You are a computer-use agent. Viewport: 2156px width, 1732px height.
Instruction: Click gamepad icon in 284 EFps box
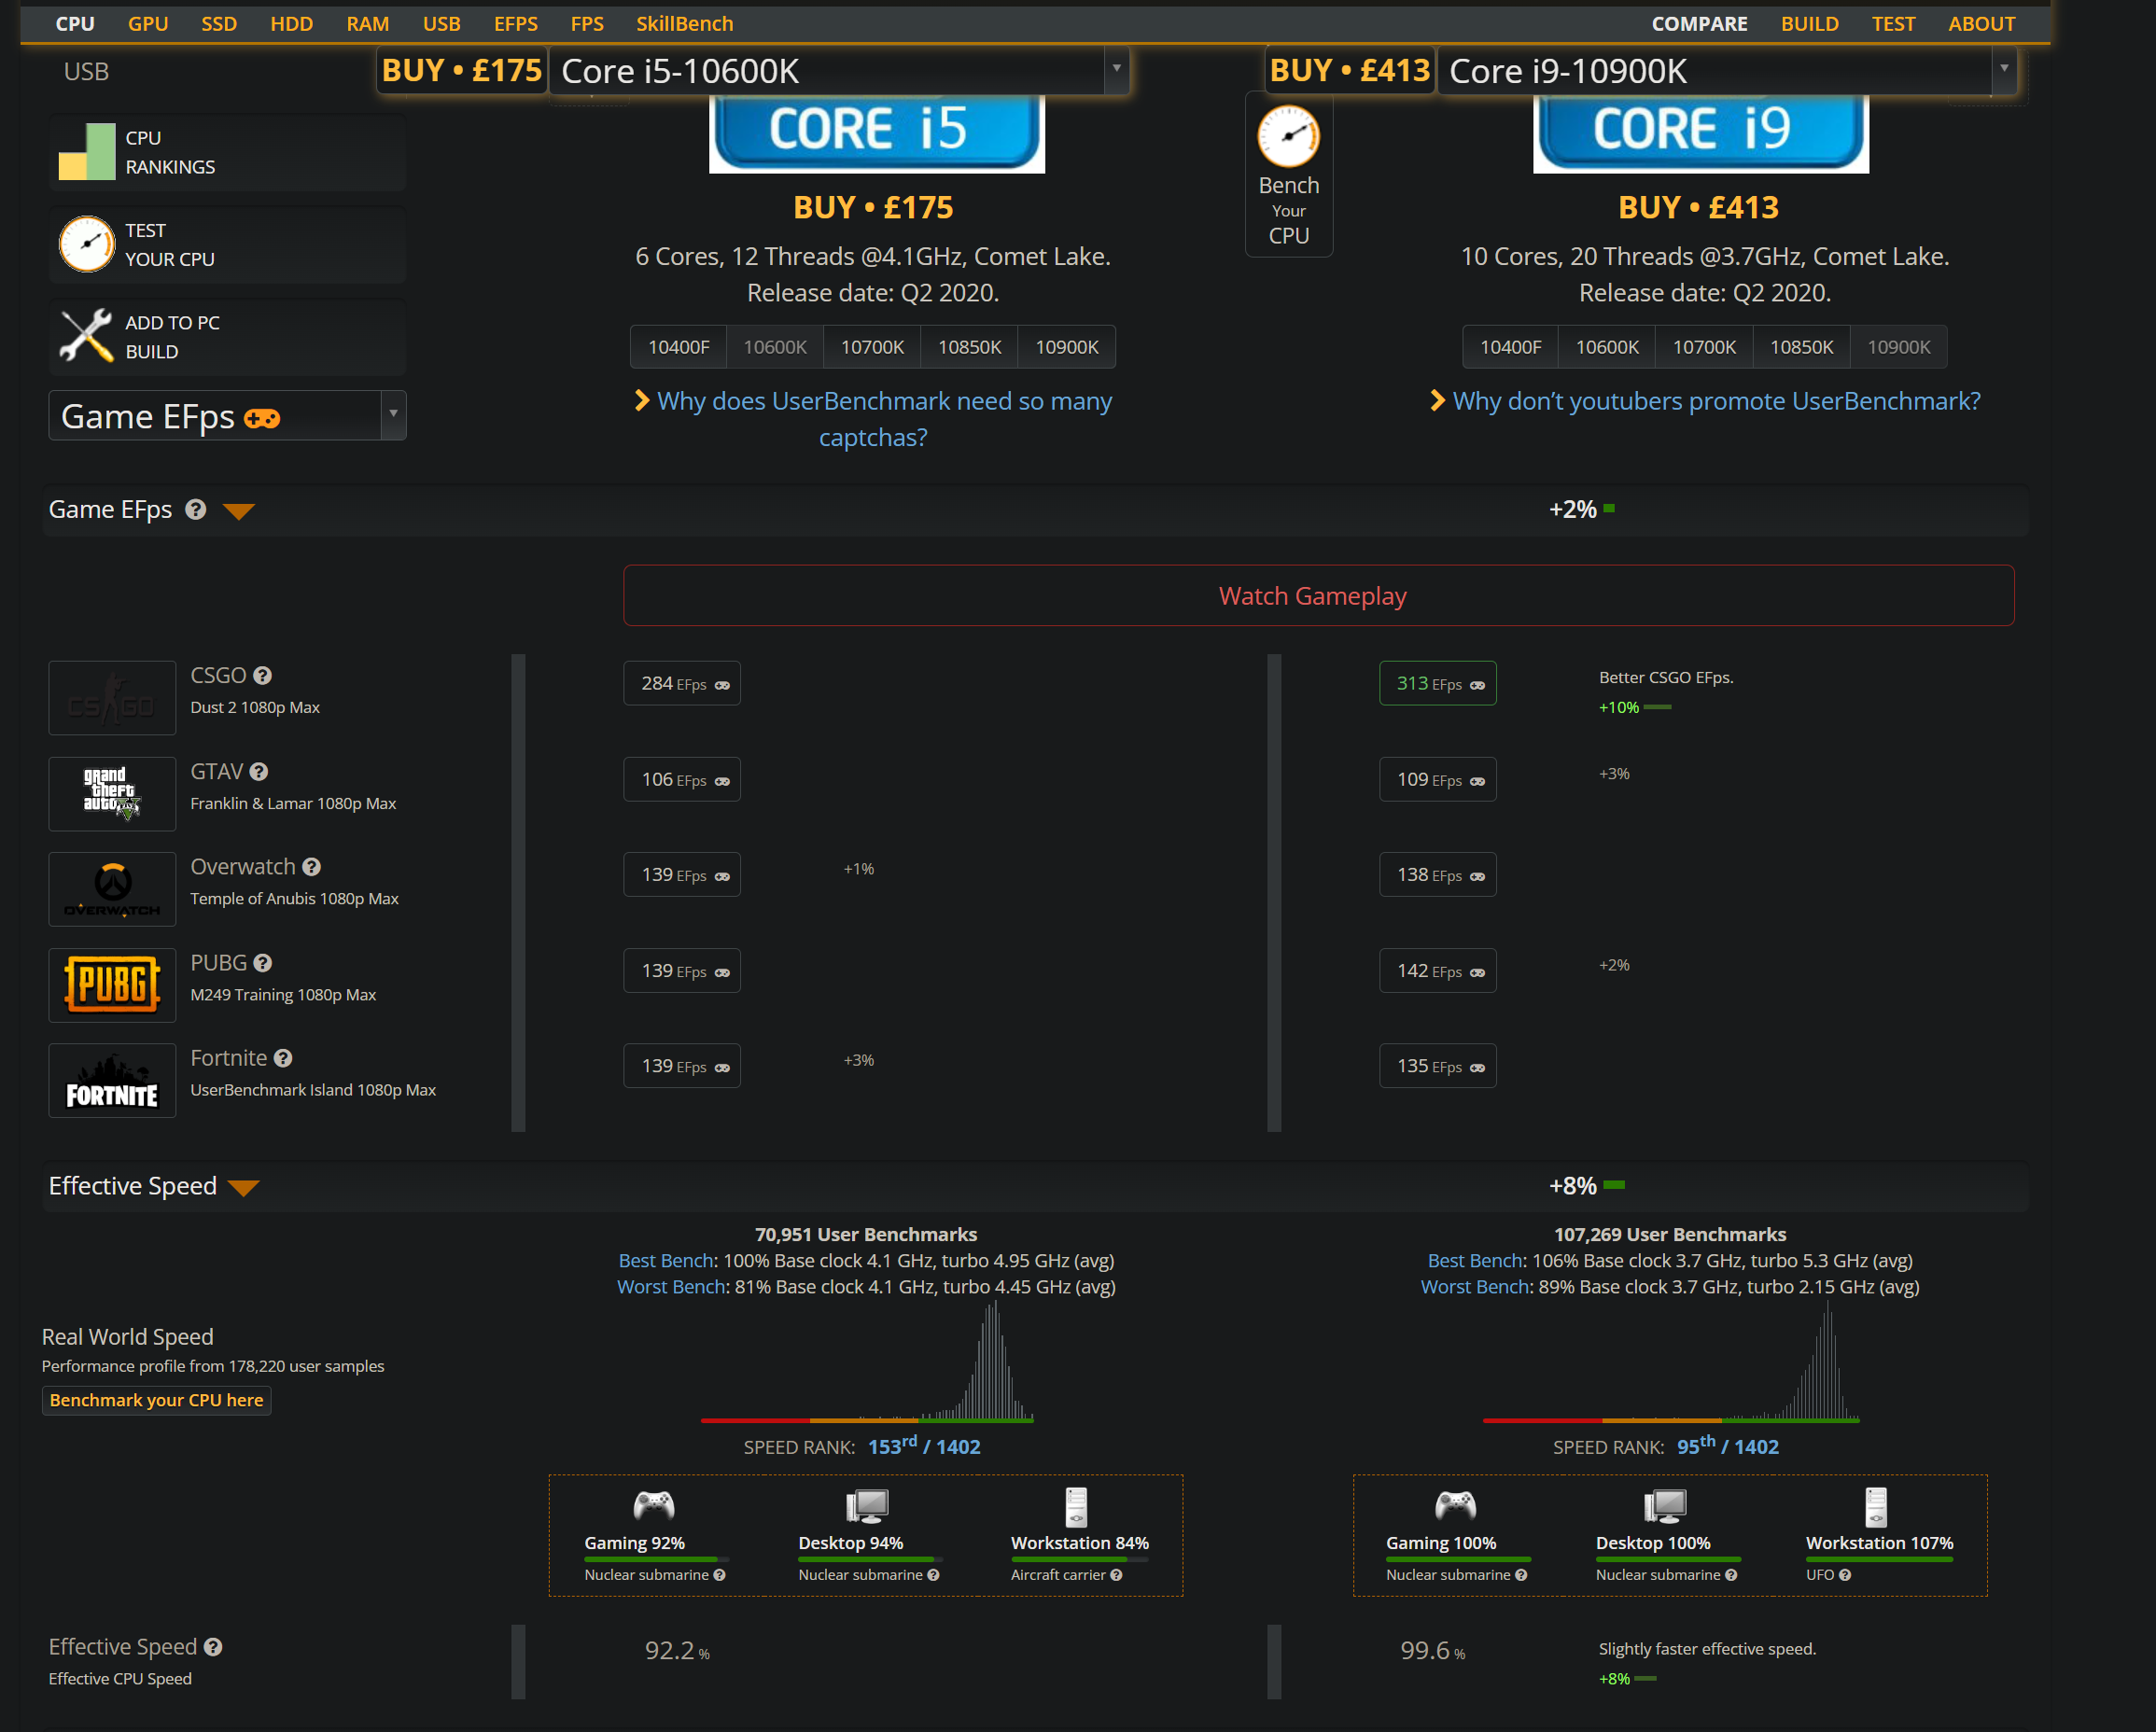pos(722,686)
